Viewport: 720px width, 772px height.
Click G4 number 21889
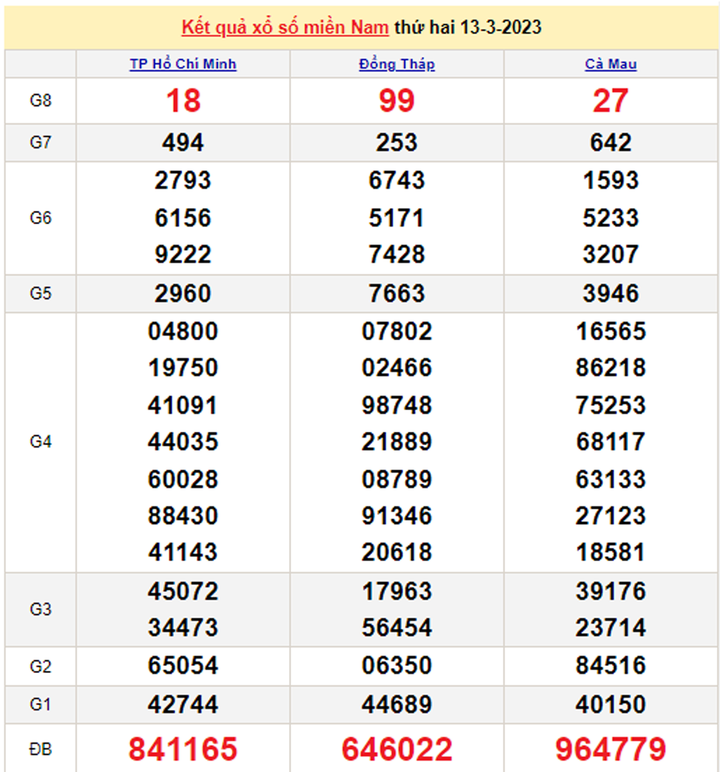click(x=397, y=442)
